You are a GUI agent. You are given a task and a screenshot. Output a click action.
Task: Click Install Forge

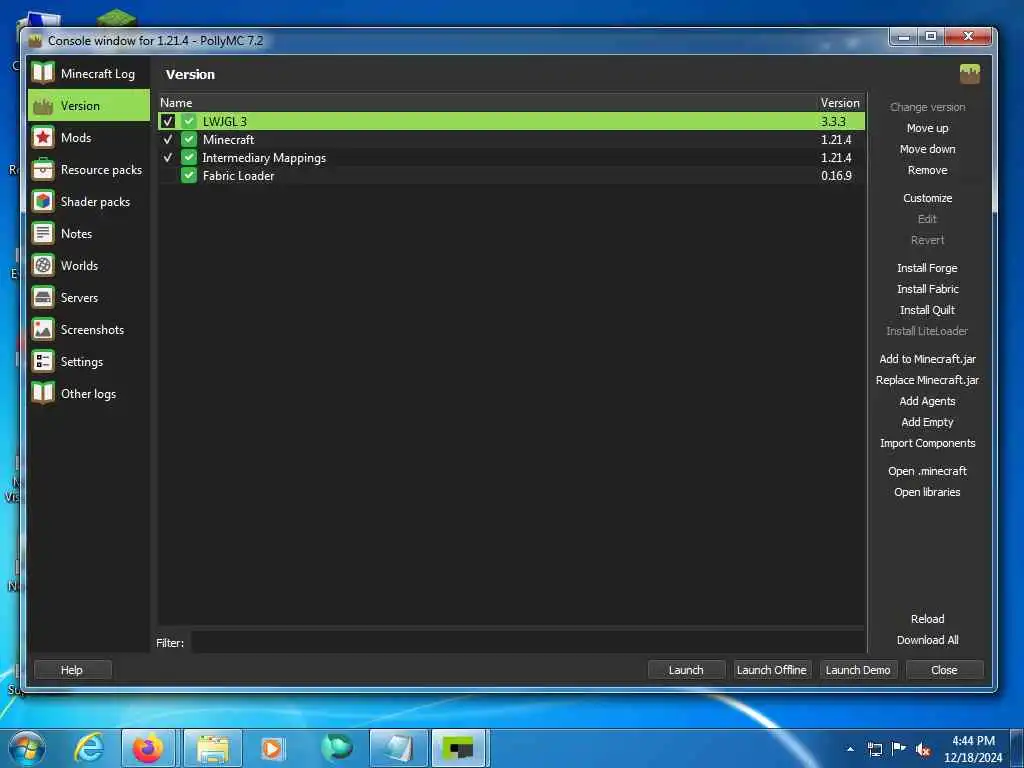(x=927, y=268)
